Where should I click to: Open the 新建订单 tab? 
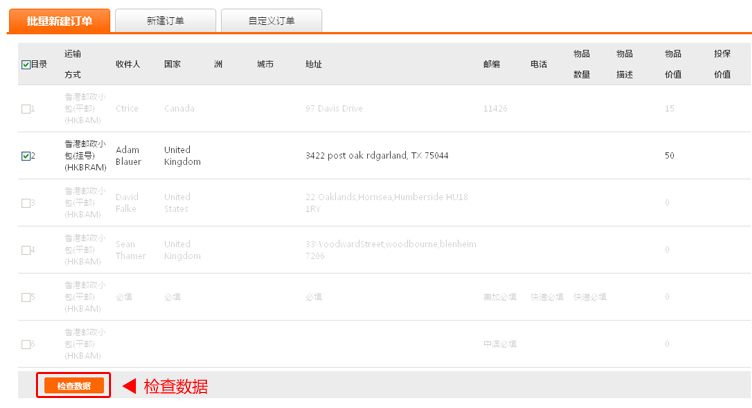(164, 21)
